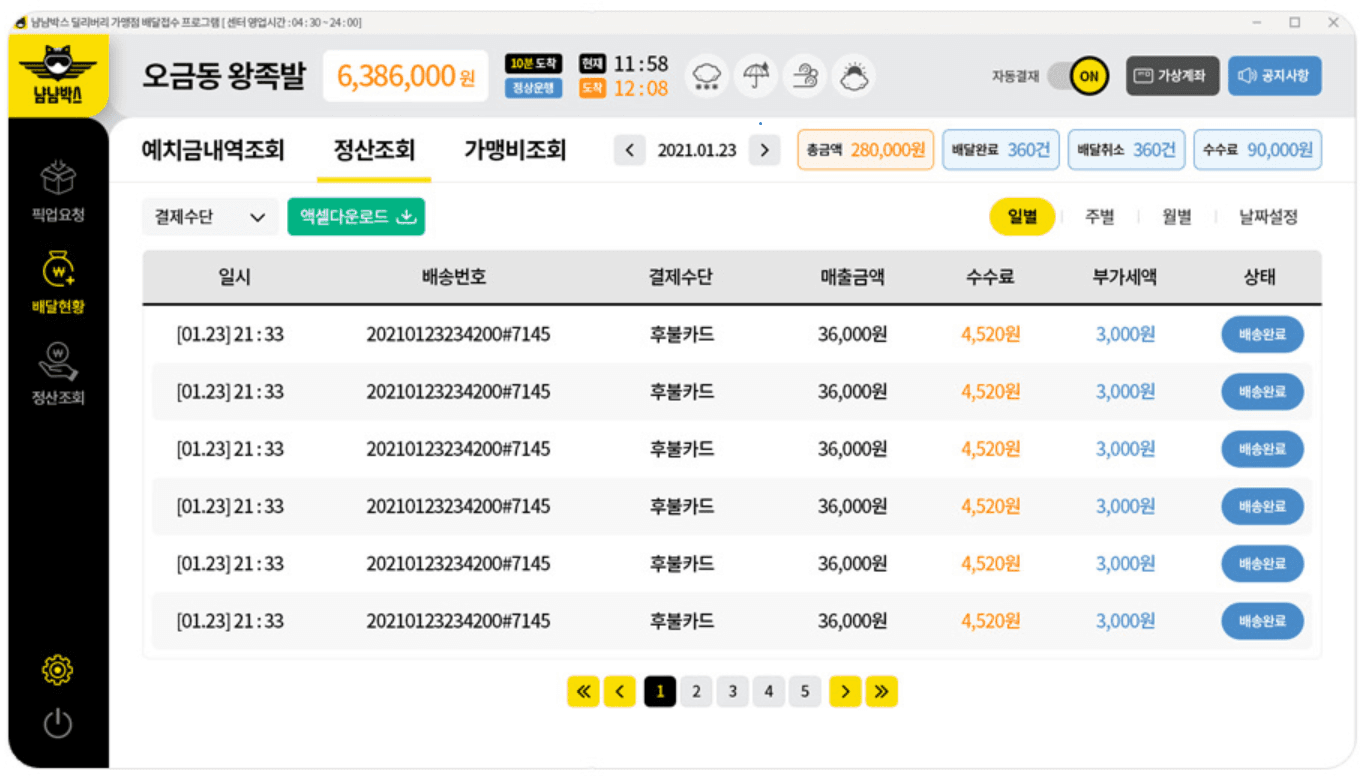The height and width of the screenshot is (776, 1365).
Task: Click the power icon in the sidebar
Action: 58,723
